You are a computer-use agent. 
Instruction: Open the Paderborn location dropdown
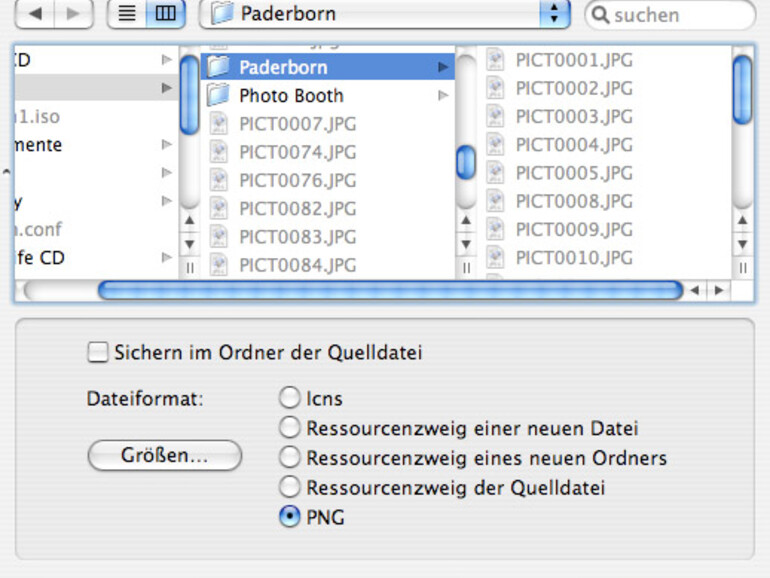(554, 14)
